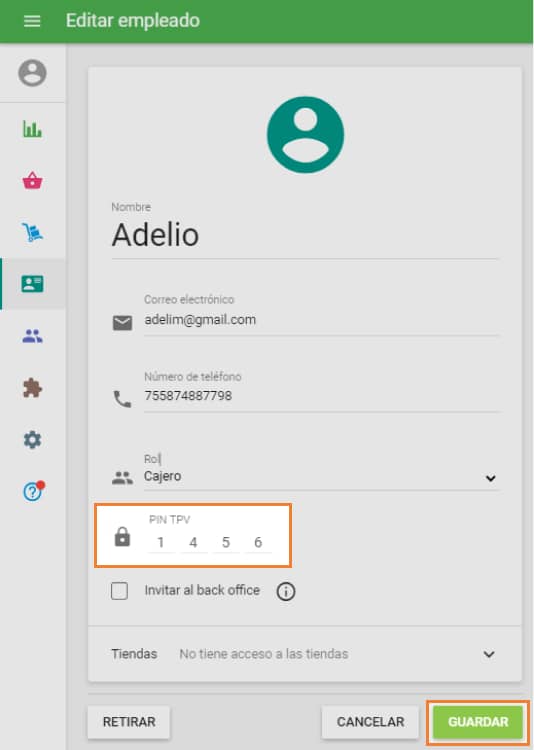Open the settings gear icon
The height and width of the screenshot is (750, 534).
[x=33, y=440]
